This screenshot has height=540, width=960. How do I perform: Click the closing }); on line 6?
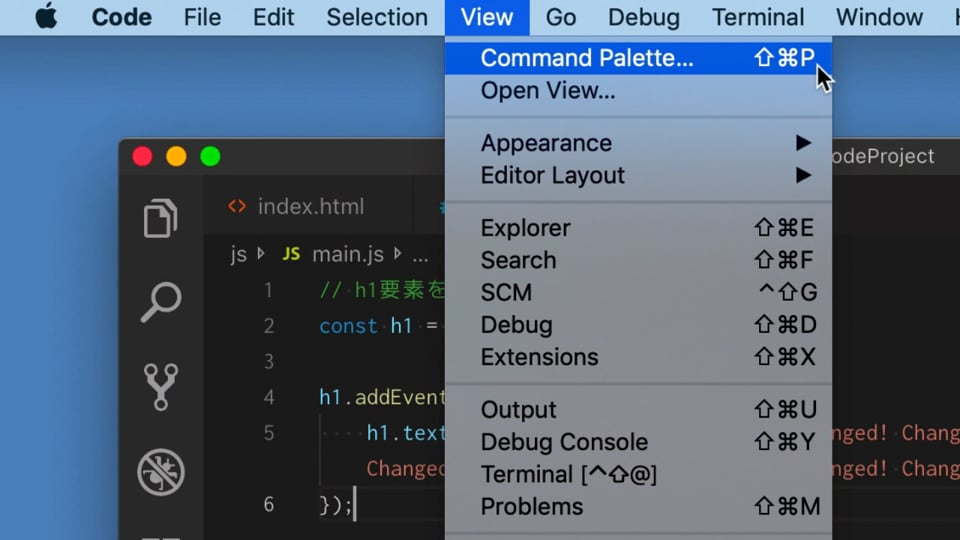coord(336,505)
